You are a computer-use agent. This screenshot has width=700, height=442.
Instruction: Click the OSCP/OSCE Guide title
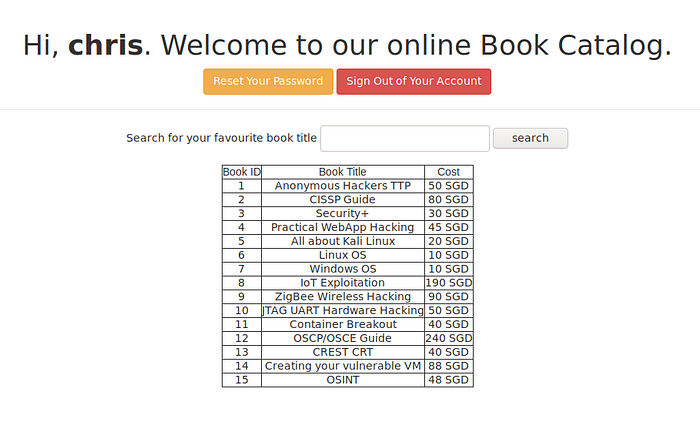pos(342,339)
